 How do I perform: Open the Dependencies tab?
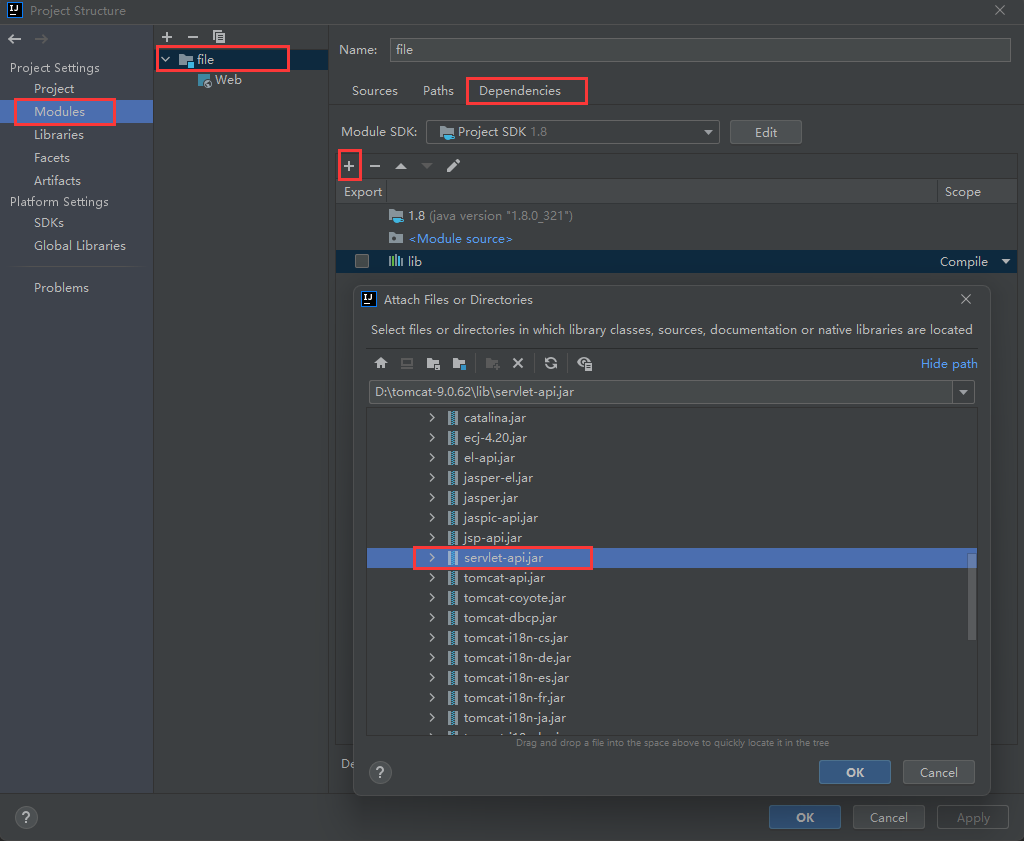point(520,91)
